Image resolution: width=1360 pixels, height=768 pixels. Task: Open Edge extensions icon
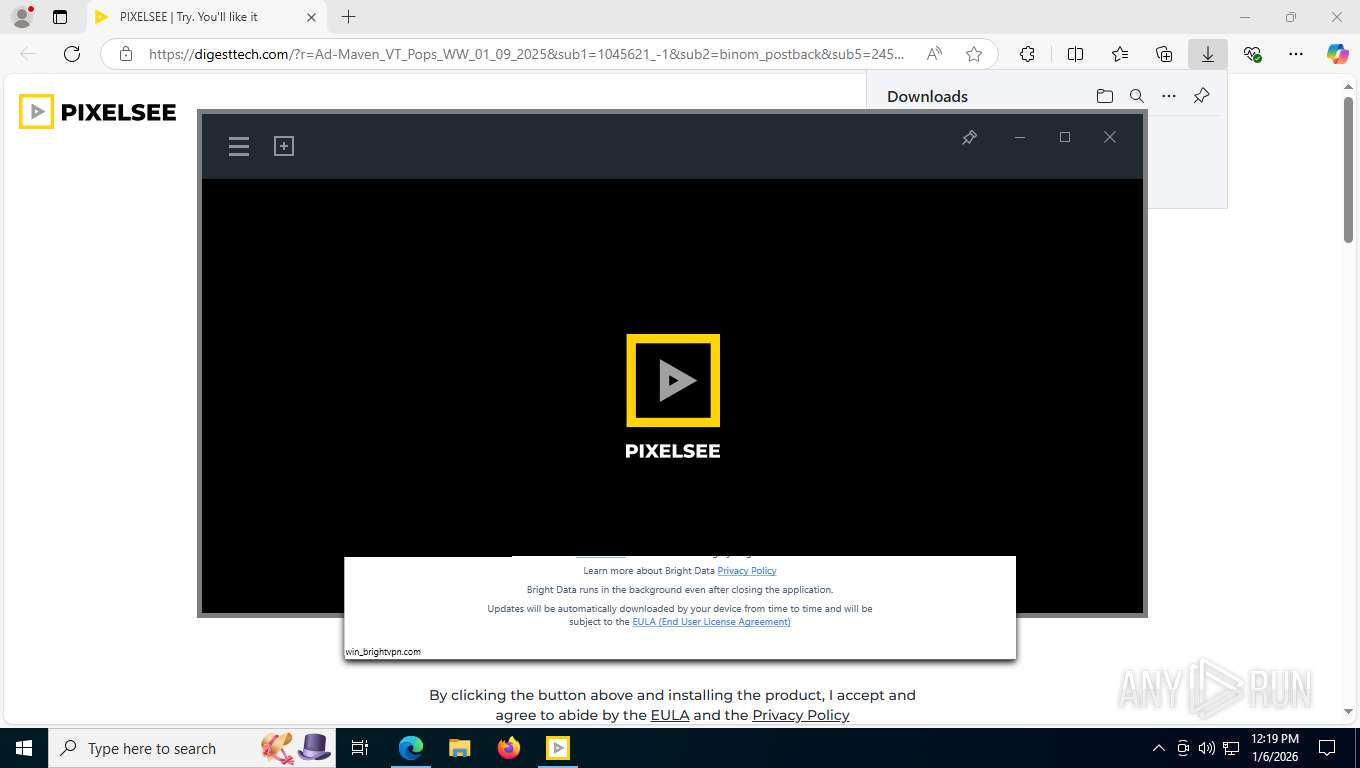(x=1027, y=54)
